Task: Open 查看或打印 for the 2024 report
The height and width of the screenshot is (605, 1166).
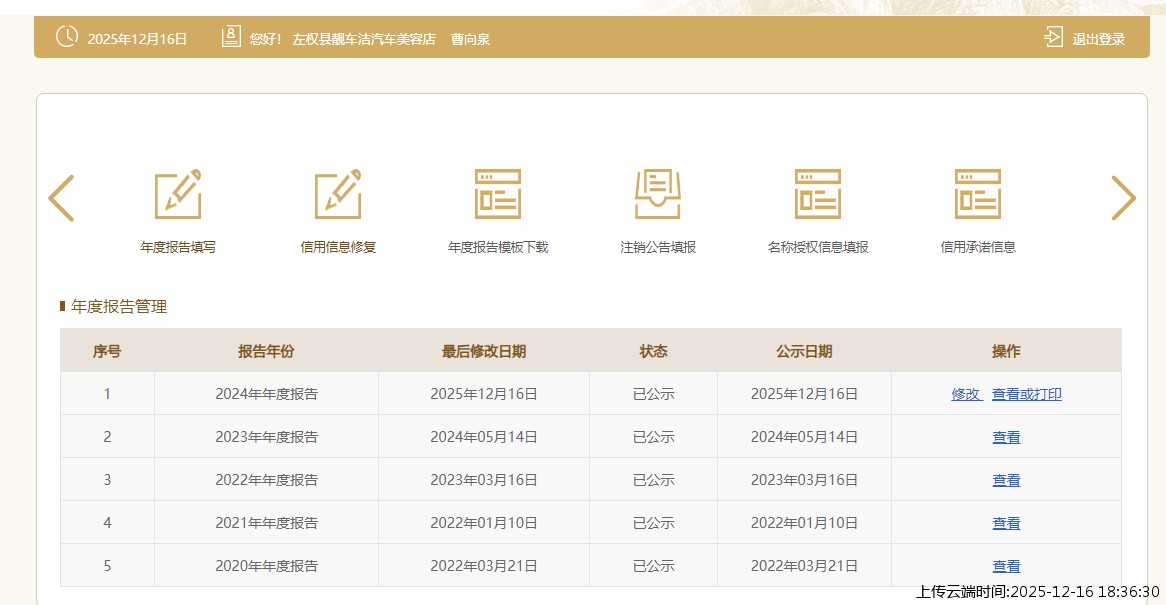Action: pyautogui.click(x=1027, y=394)
